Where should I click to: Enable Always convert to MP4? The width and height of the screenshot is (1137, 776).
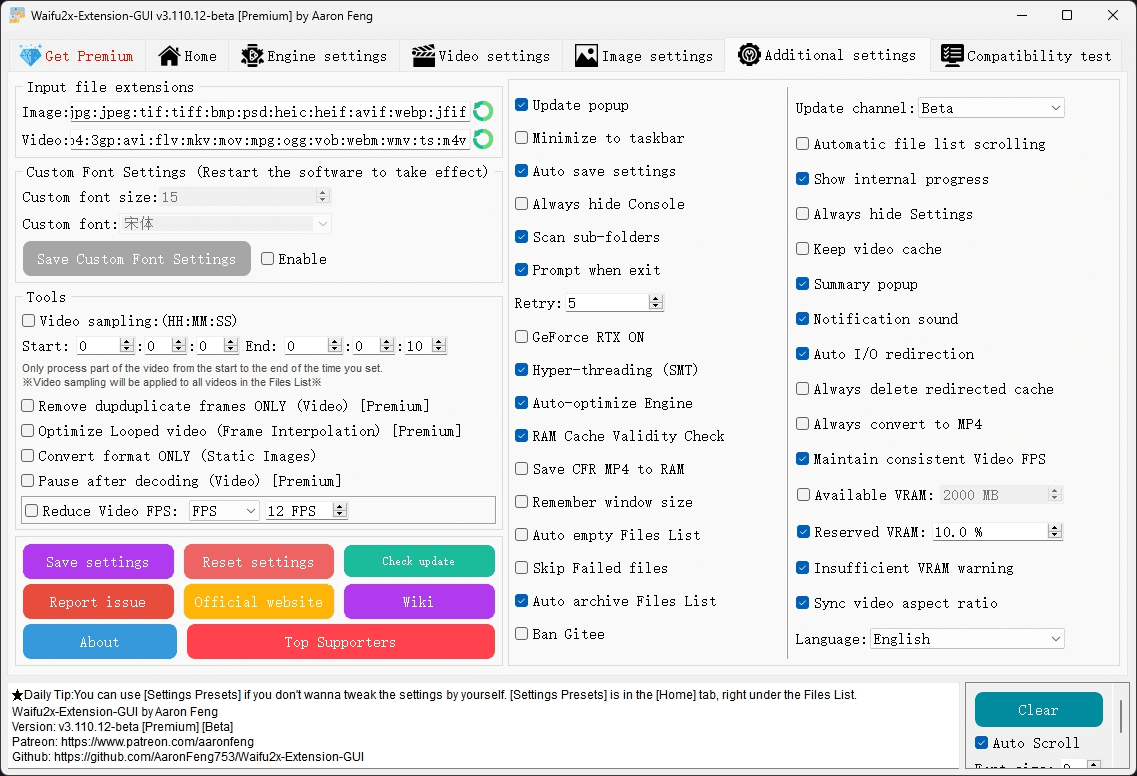(x=803, y=424)
